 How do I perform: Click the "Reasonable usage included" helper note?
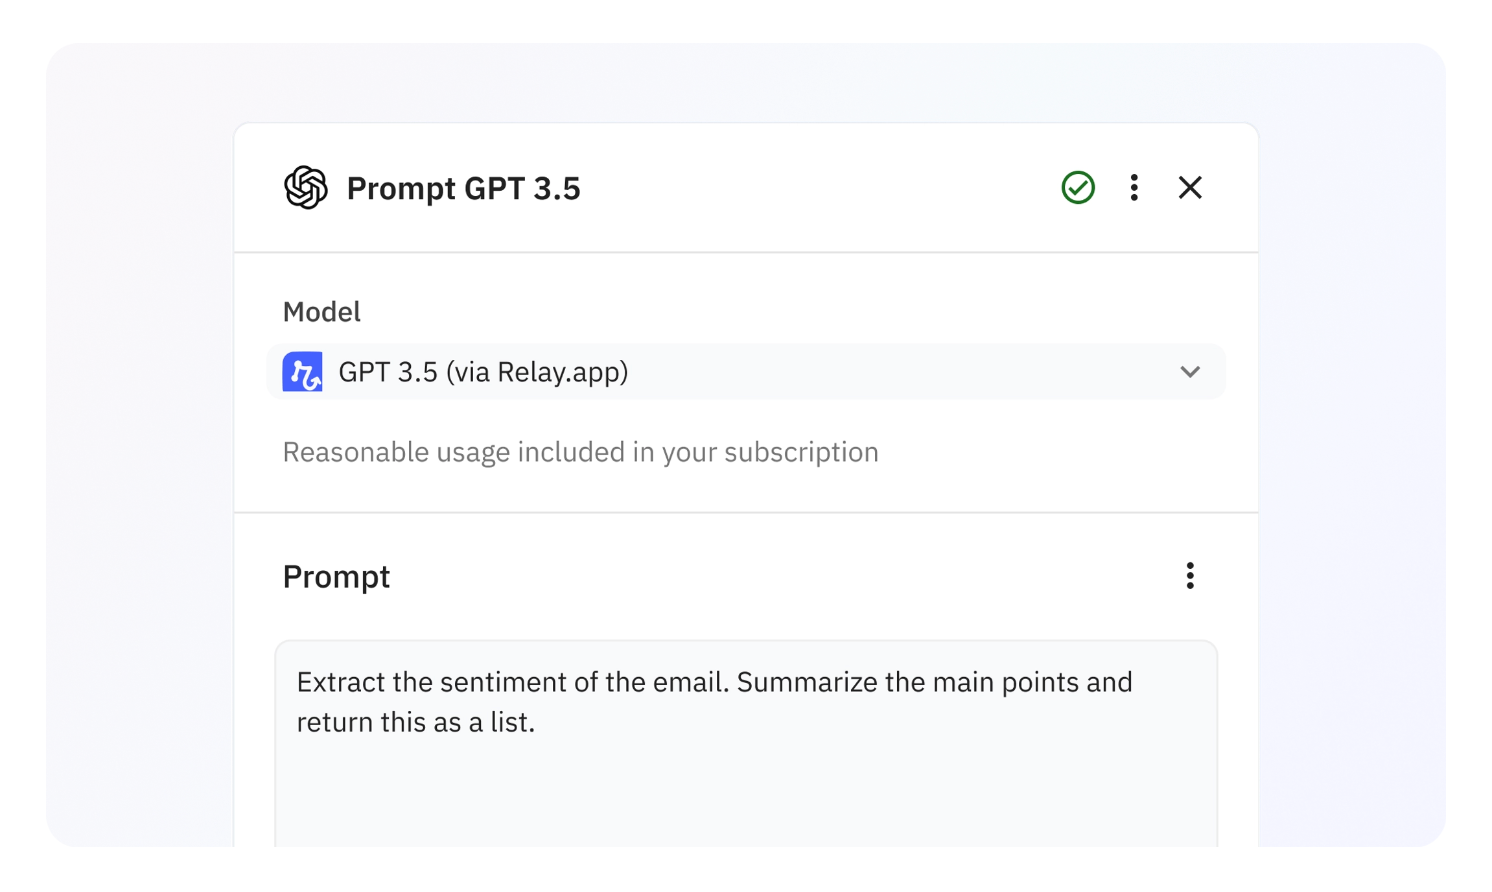[x=580, y=453]
